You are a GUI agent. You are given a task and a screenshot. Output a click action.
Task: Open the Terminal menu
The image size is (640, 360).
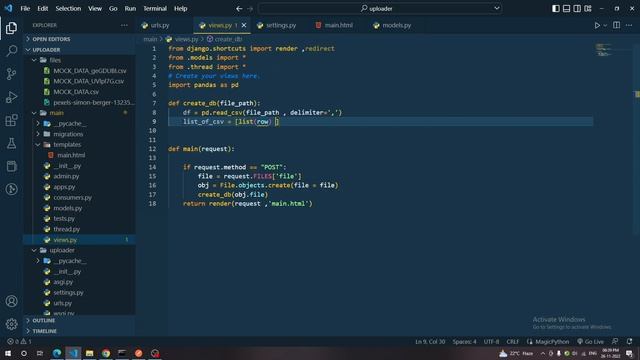coord(155,9)
